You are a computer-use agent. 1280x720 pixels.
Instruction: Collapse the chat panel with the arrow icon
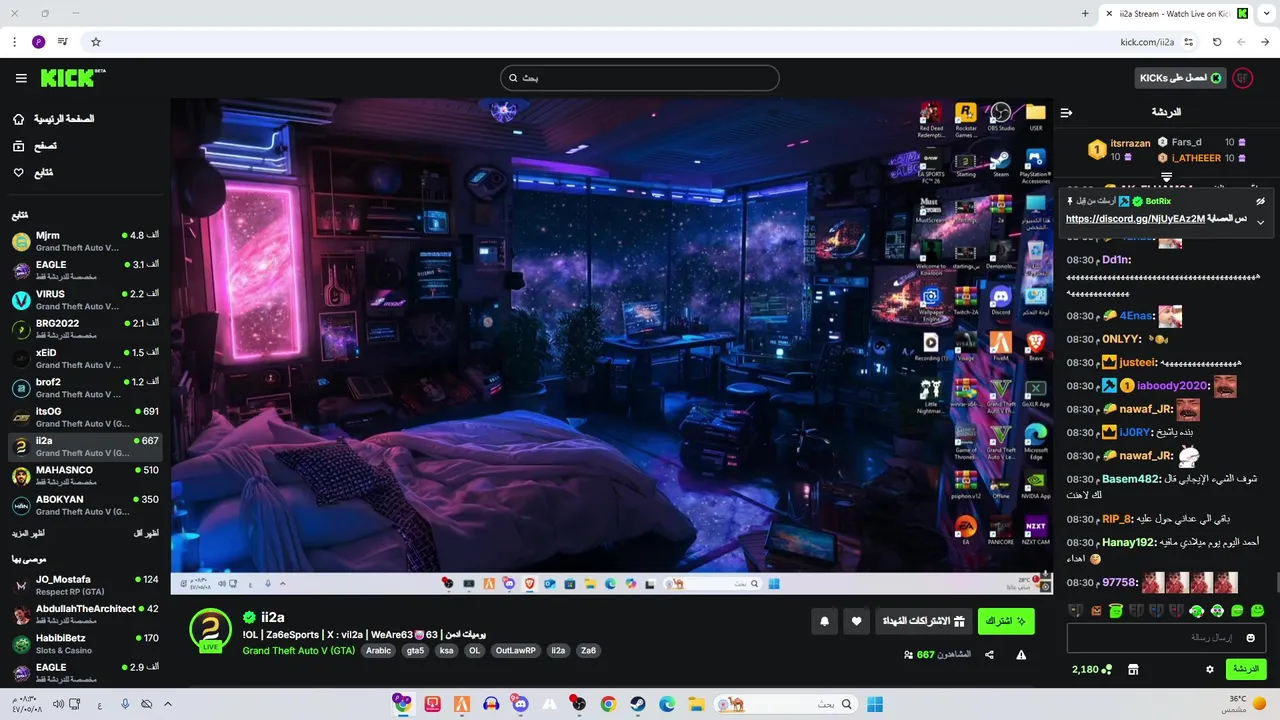pos(1066,112)
